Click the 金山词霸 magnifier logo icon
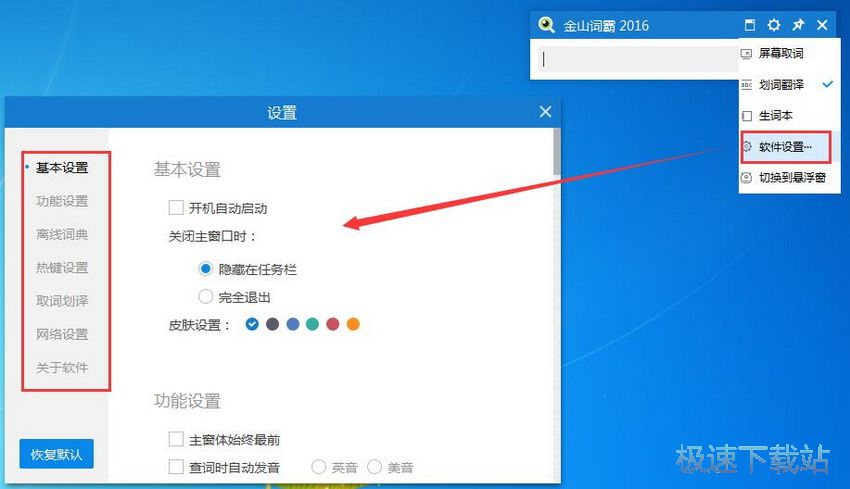 point(546,25)
